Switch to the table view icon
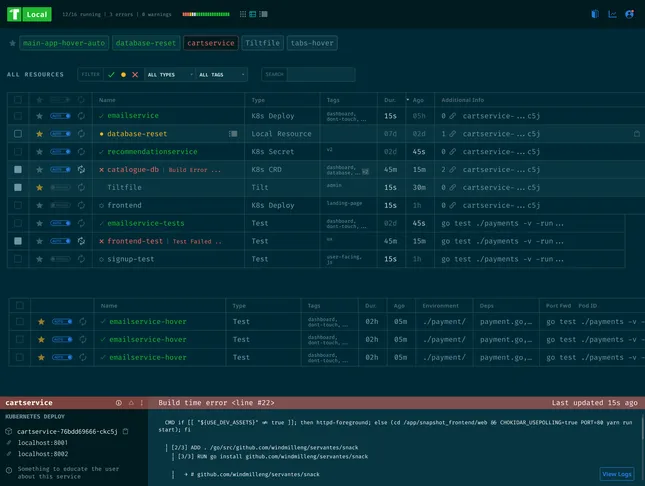The width and height of the screenshot is (645, 486). click(x=253, y=14)
